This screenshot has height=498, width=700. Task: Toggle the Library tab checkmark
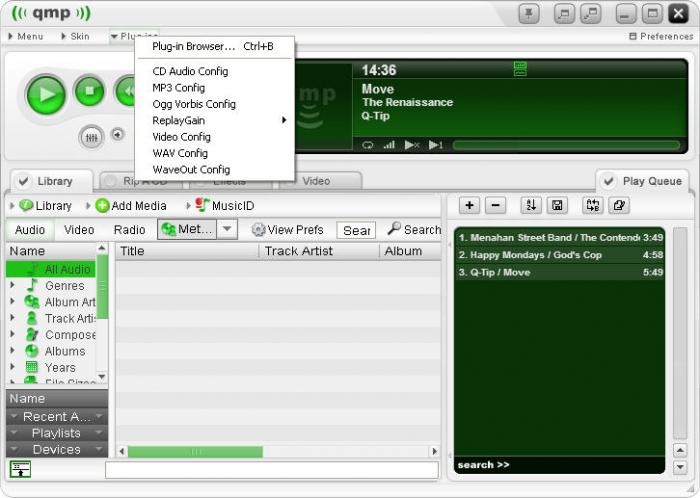pos(23,181)
